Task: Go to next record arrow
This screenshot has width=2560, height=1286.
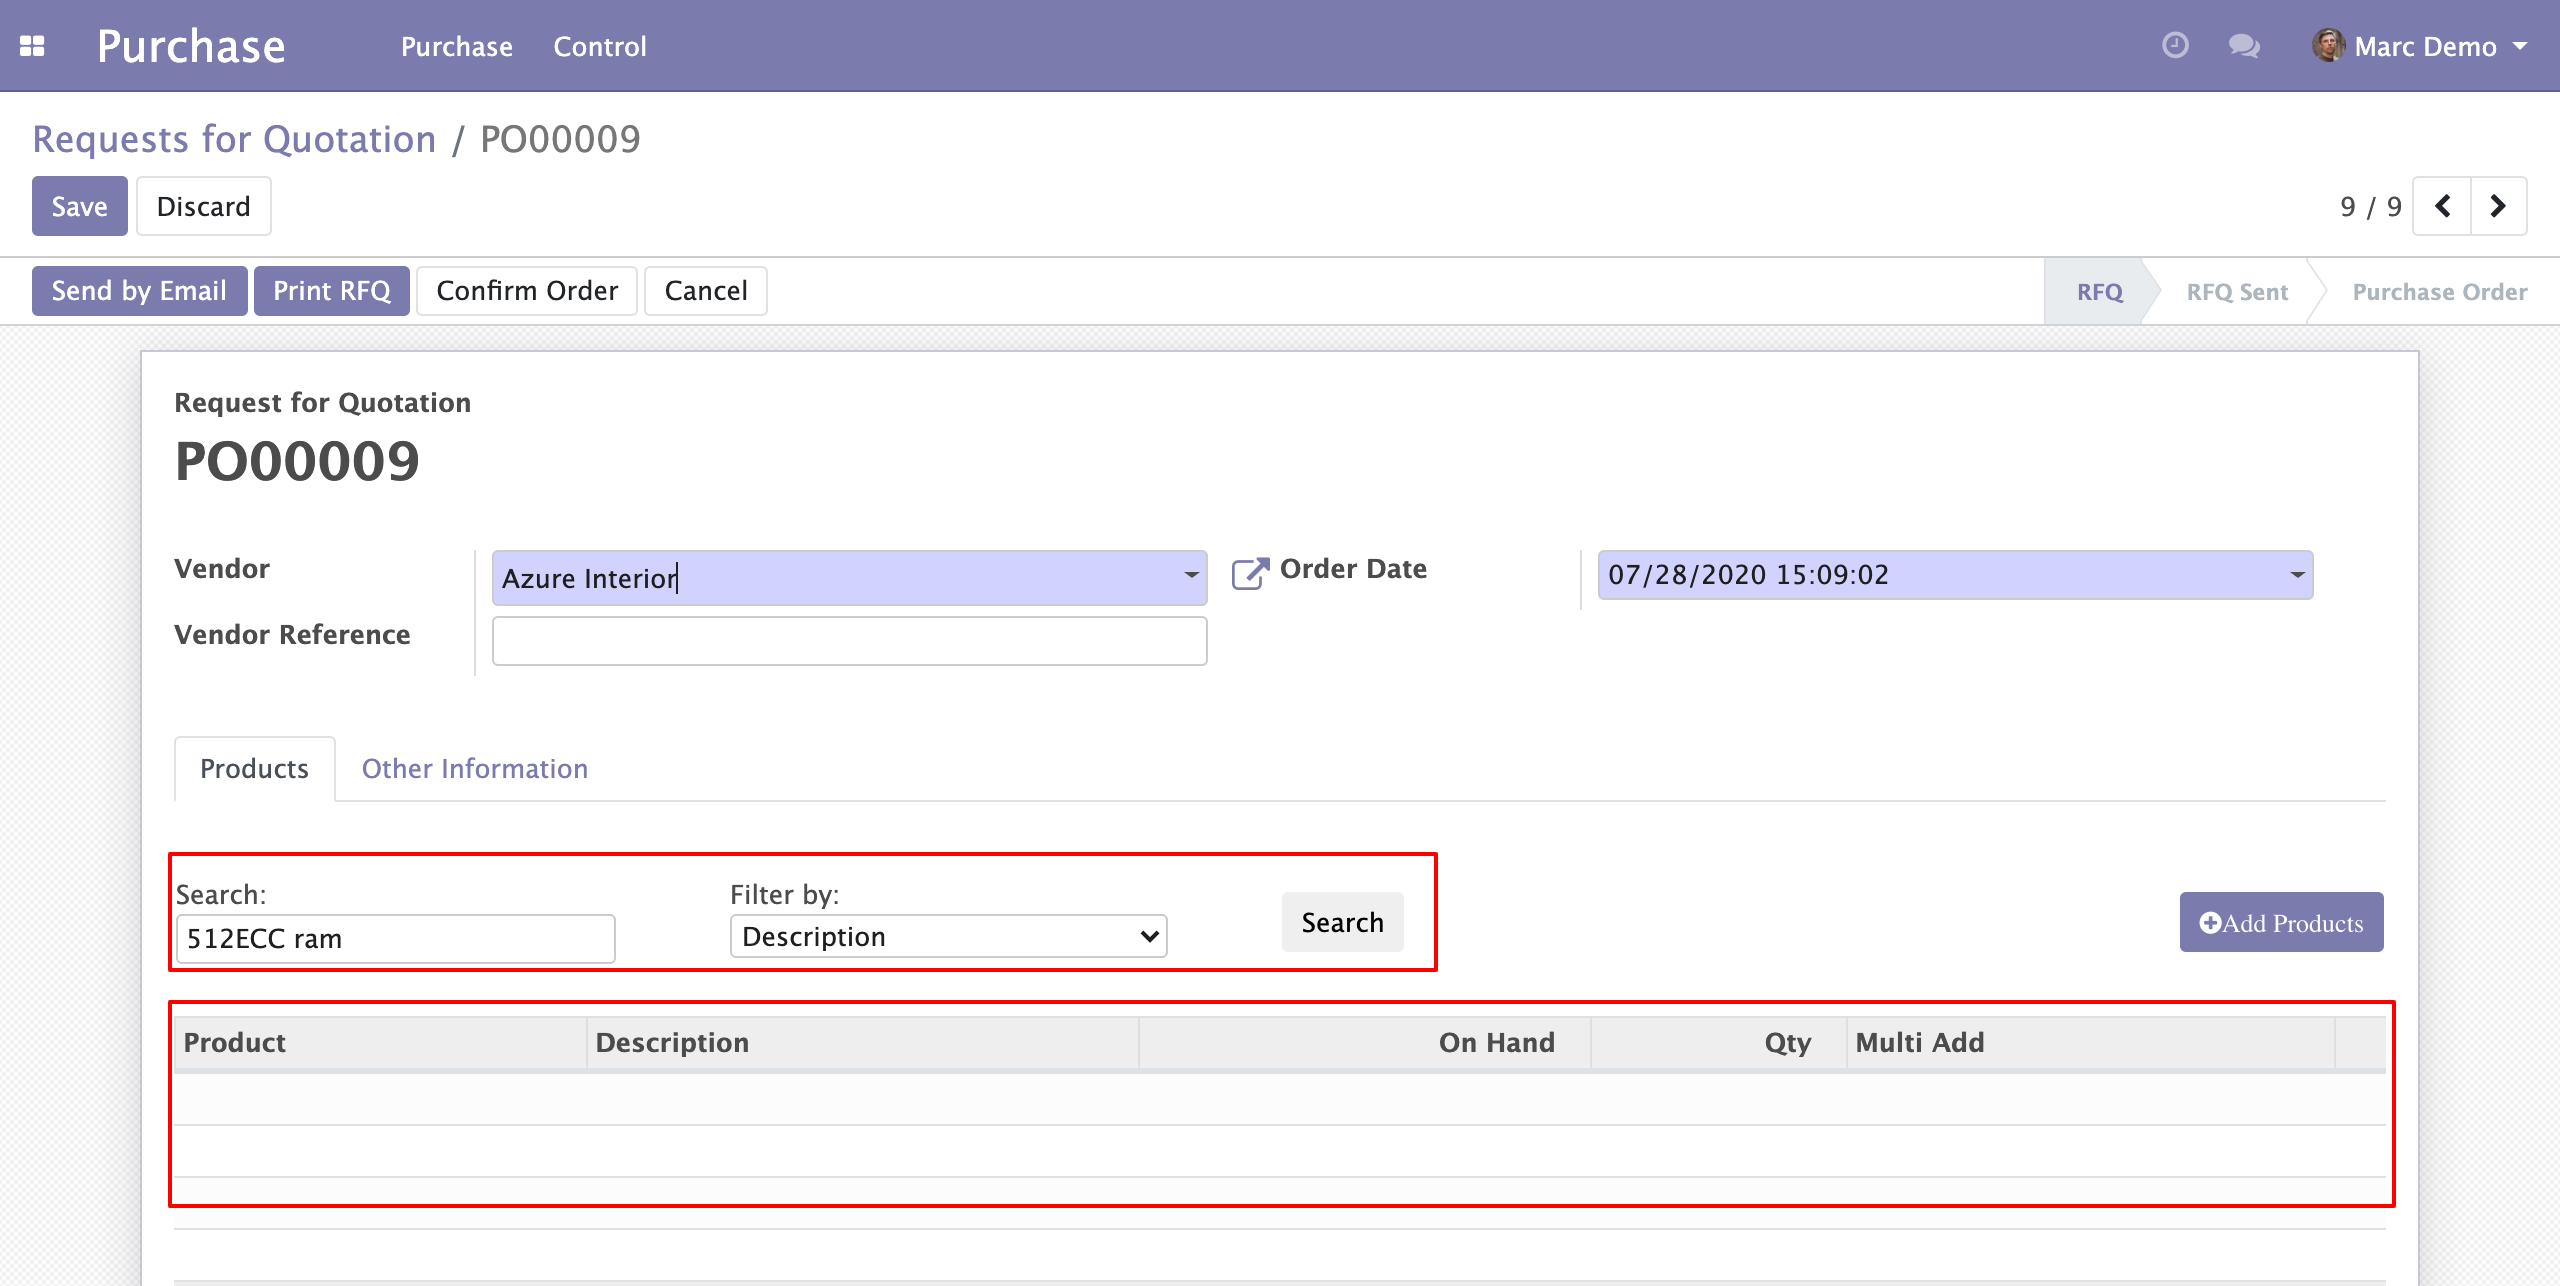Action: [2498, 206]
